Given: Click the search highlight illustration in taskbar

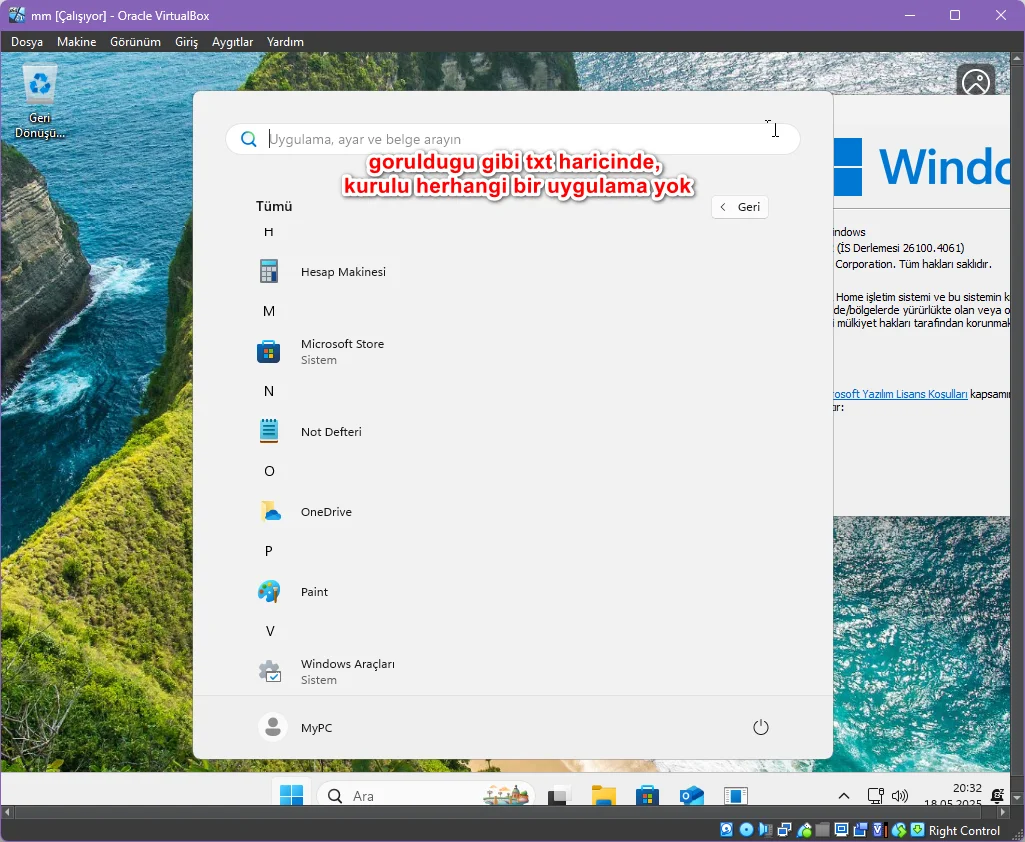Looking at the screenshot, I should (x=506, y=795).
